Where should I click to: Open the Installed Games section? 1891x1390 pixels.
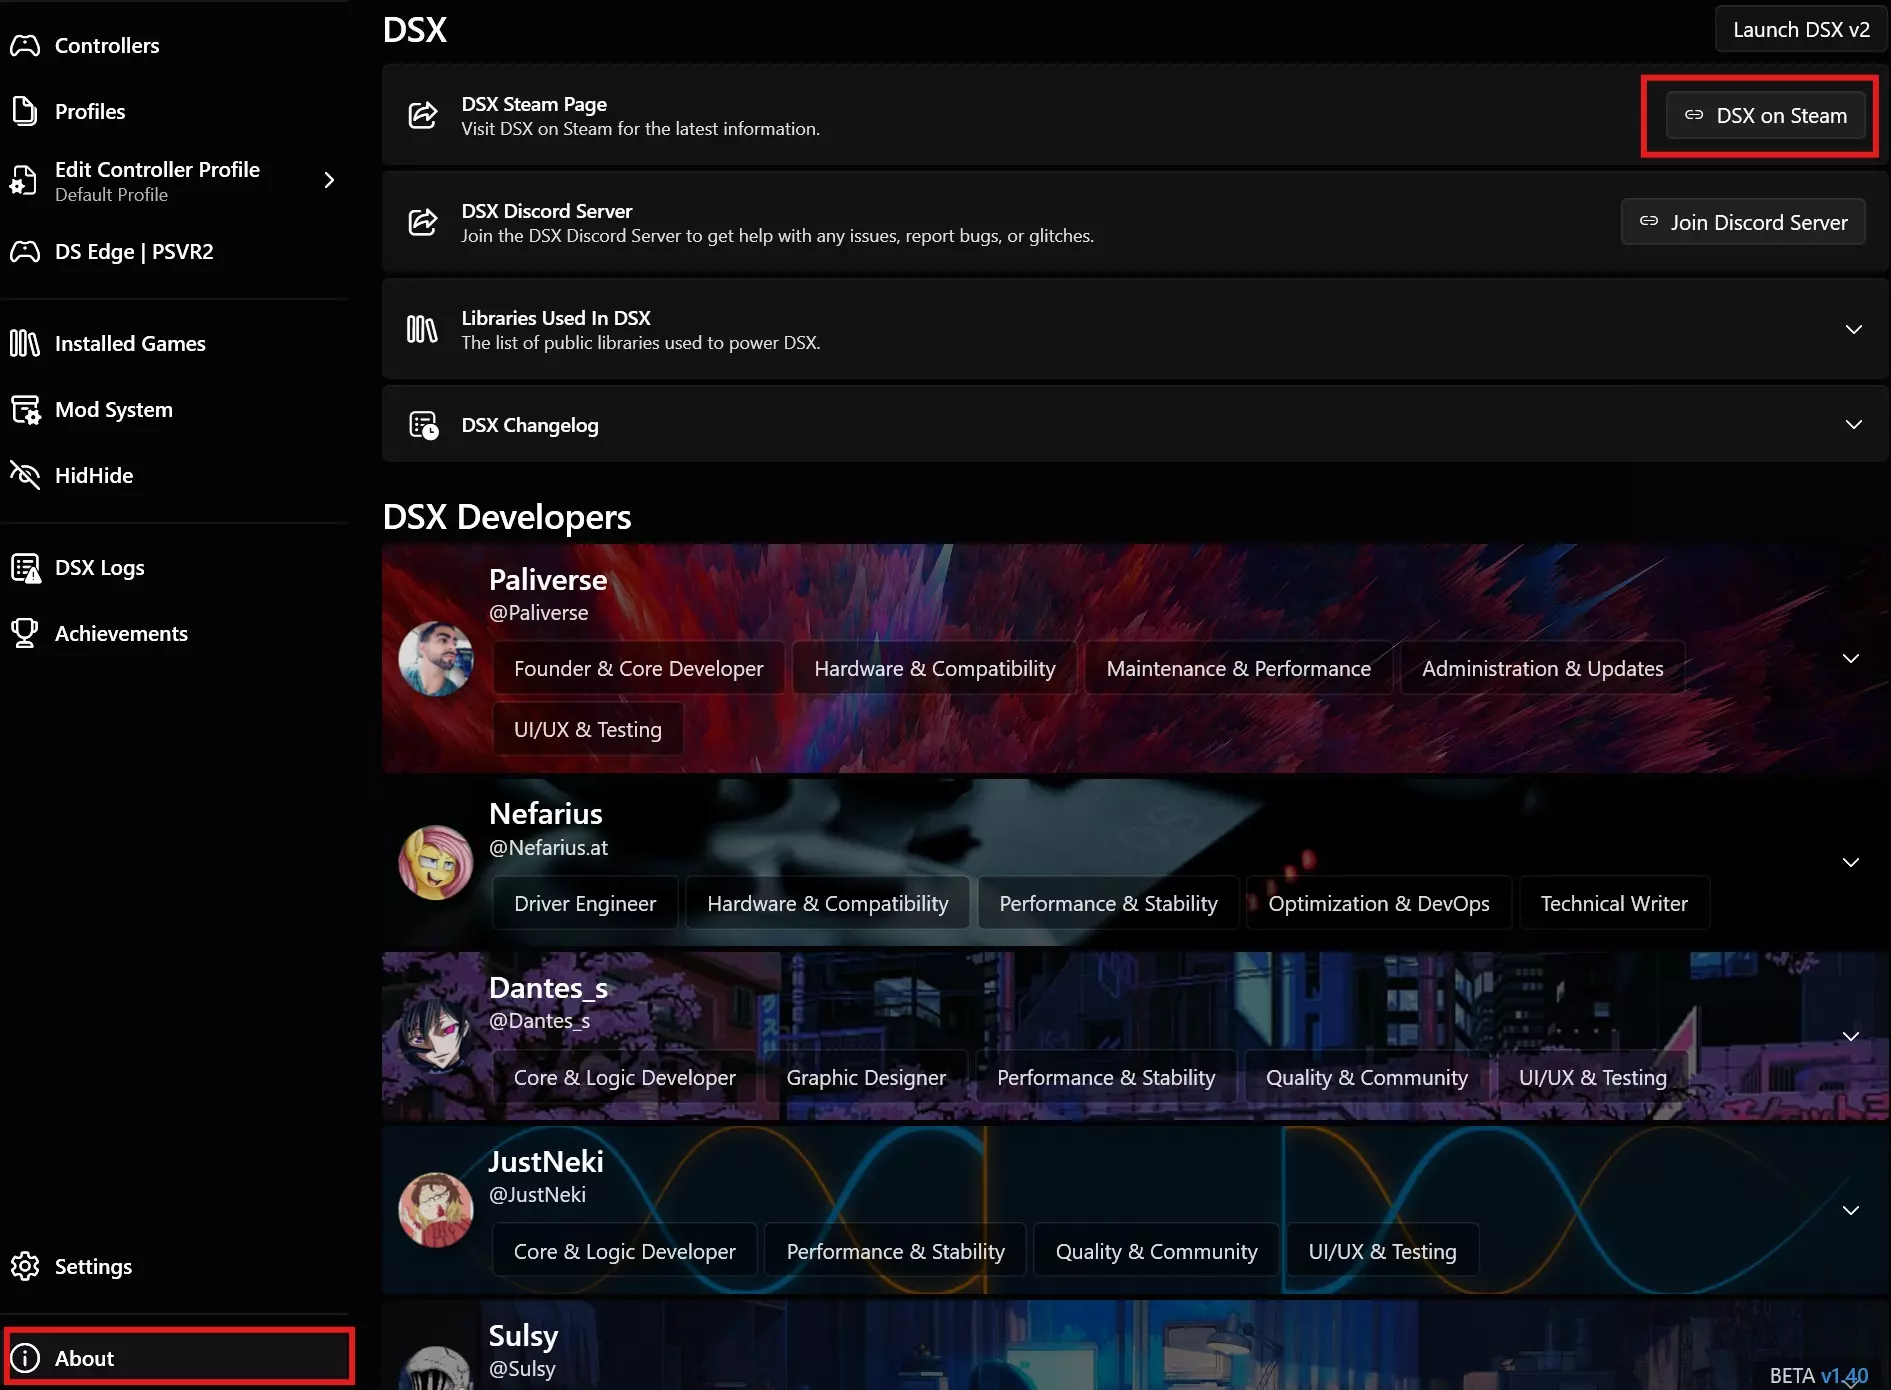tap(175, 343)
